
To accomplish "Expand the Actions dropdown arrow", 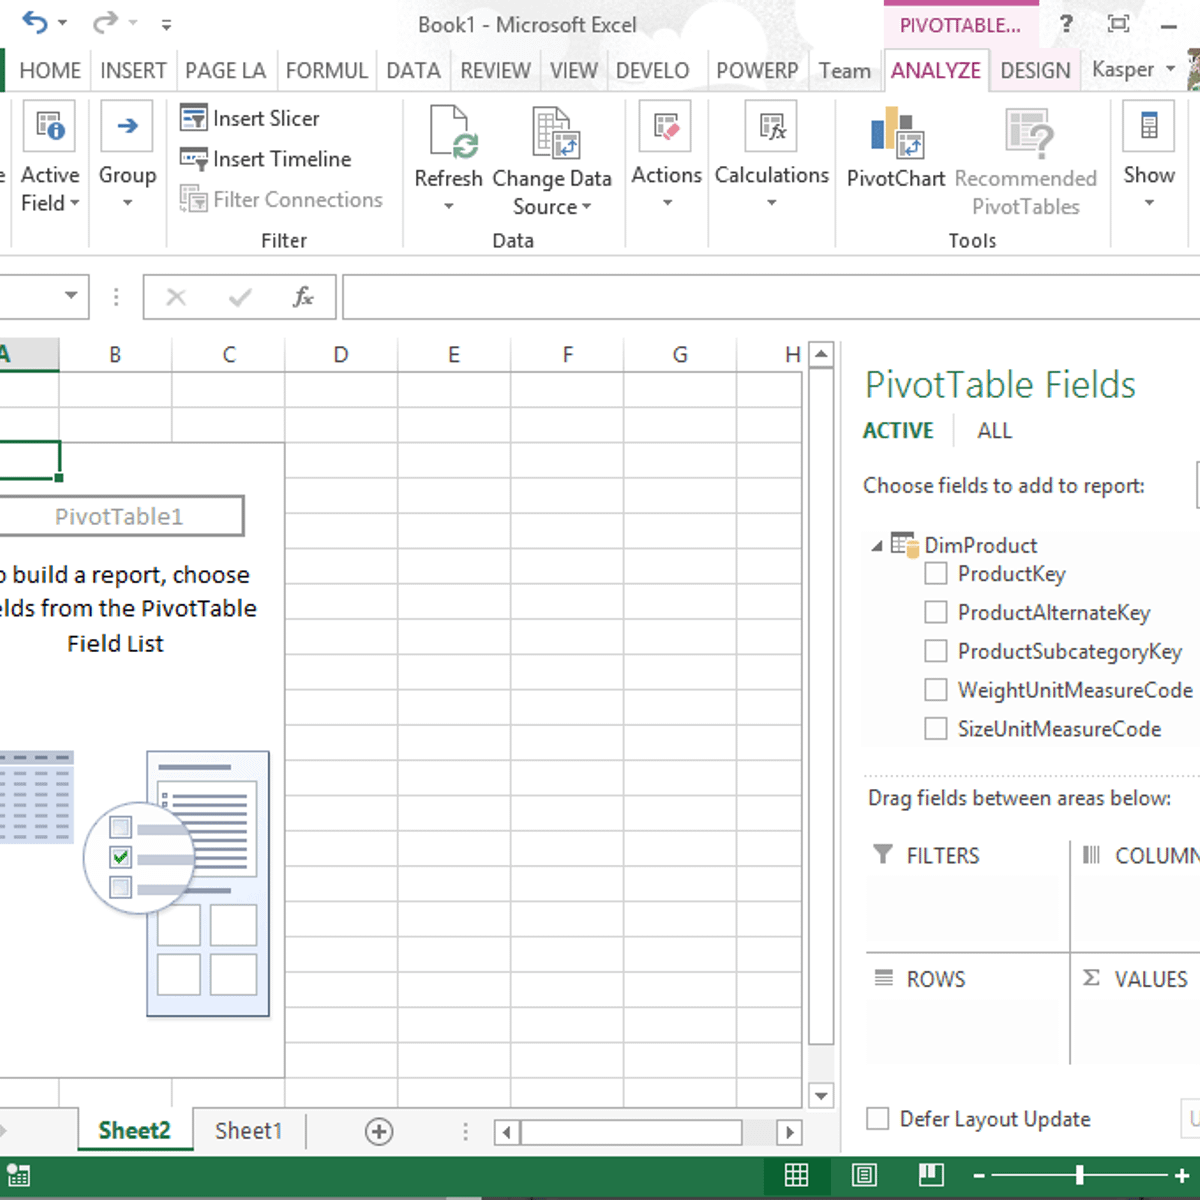I will pos(667,203).
